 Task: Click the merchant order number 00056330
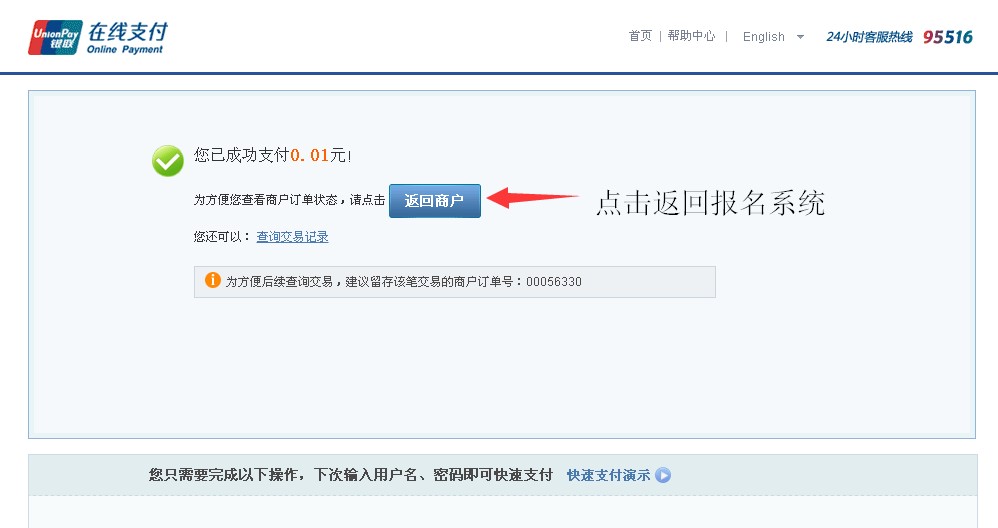[x=554, y=282]
